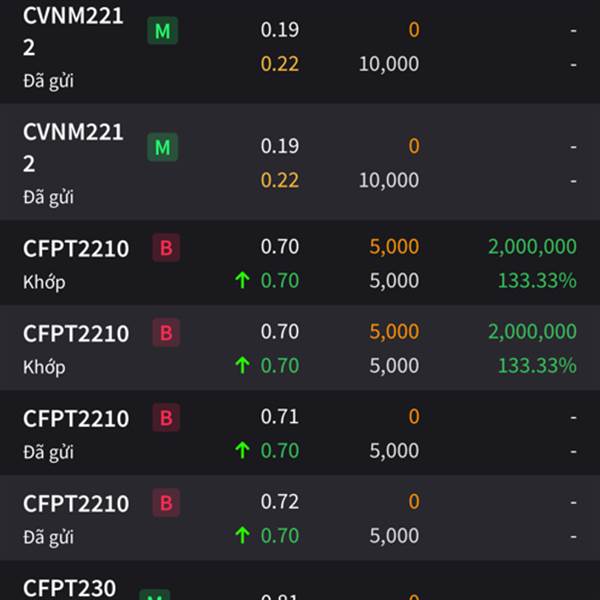Viewport: 600px width, 600px height.
Task: Tap the red B badge on the 0.71 order
Action: click(166, 417)
